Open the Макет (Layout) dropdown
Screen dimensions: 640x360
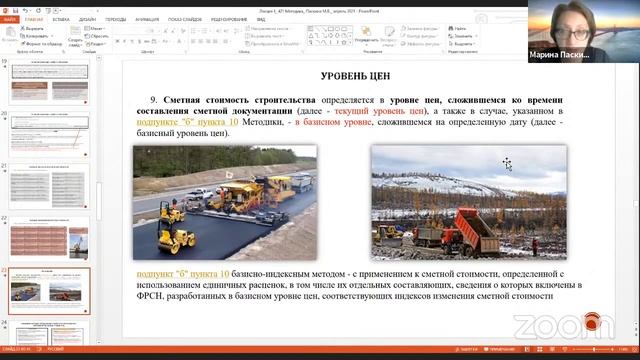(95, 29)
